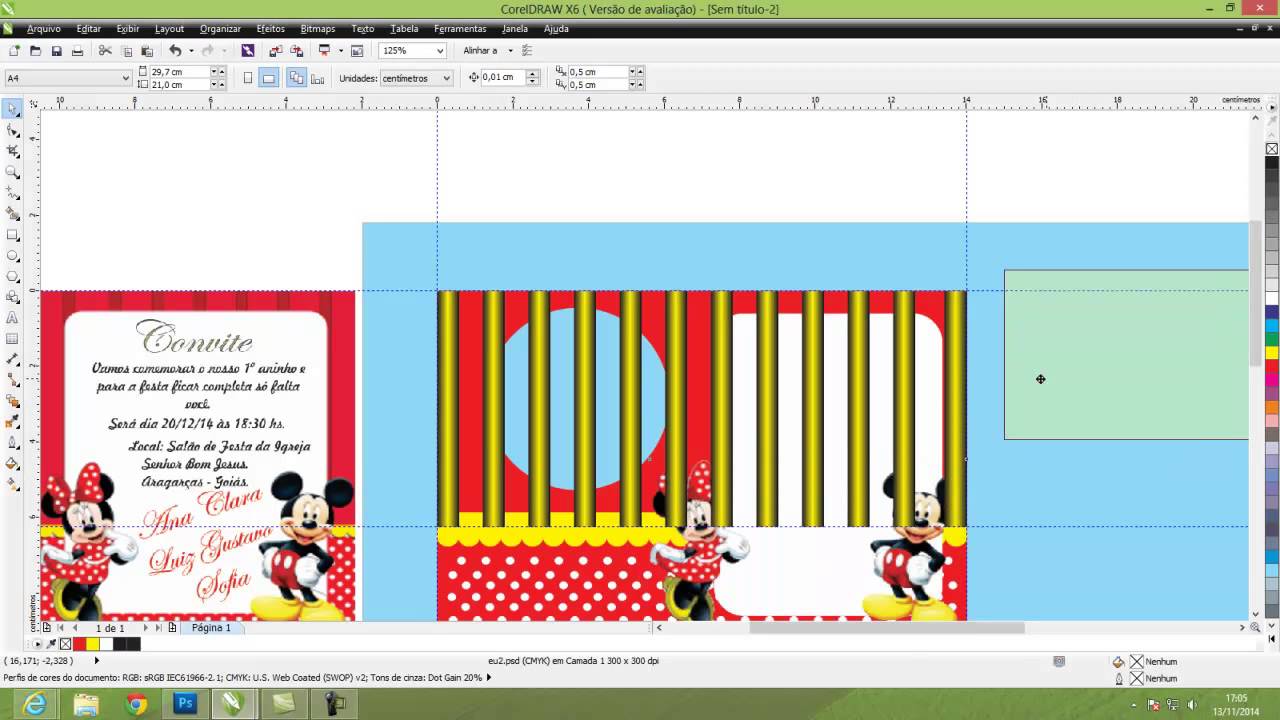Click the no-color X swatch in document palette
Viewport: 1280px width, 720px height.
pos(66,644)
